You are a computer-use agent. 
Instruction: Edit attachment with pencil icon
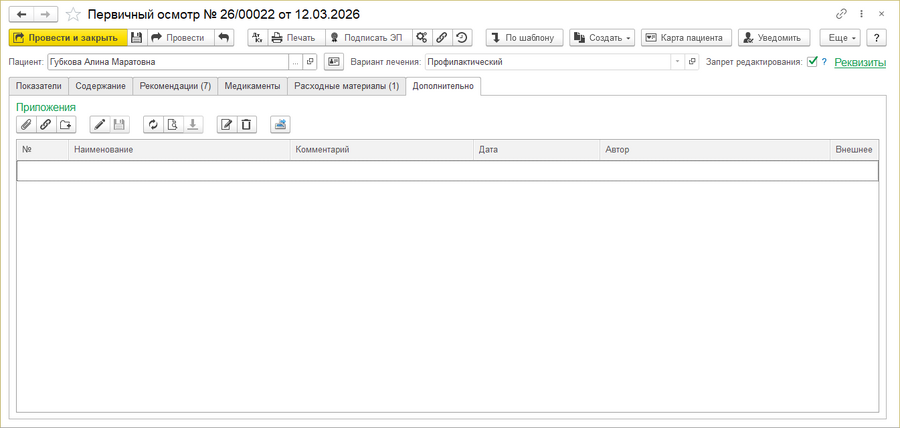[x=100, y=124]
